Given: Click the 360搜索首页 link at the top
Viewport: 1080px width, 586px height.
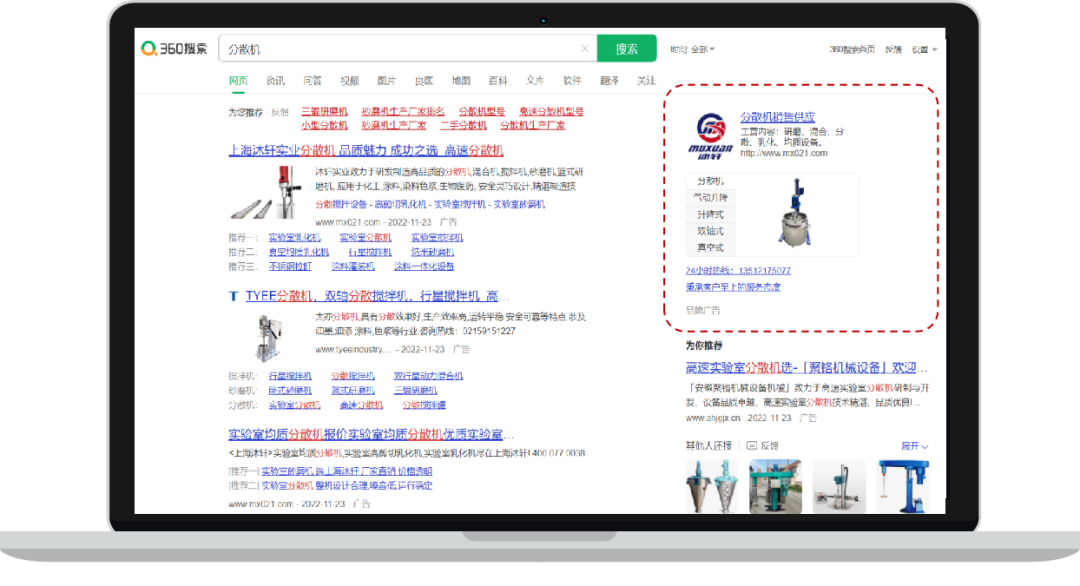Looking at the screenshot, I should pyautogui.click(x=852, y=50).
